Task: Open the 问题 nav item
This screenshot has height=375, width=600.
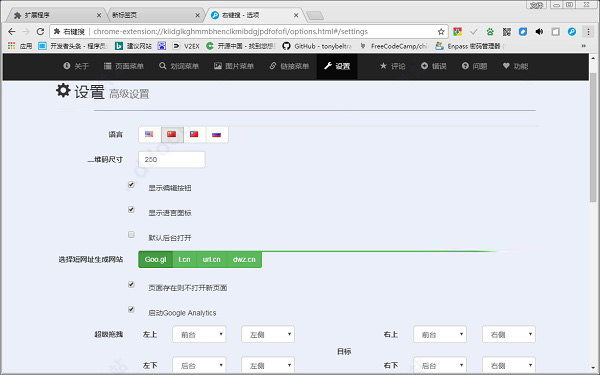Action: tap(474, 66)
